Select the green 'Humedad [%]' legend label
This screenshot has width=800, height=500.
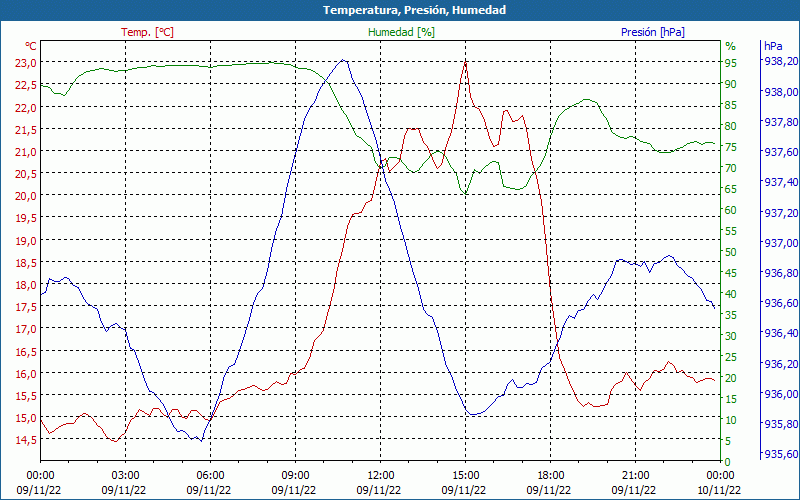401,32
